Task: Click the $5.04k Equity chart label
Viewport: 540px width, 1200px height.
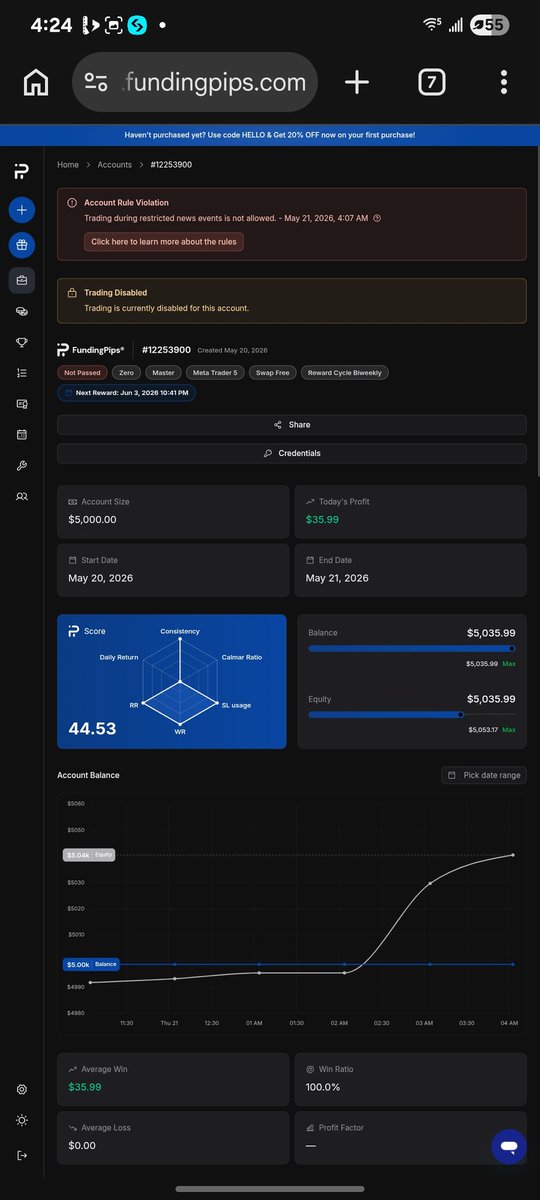Action: point(90,855)
